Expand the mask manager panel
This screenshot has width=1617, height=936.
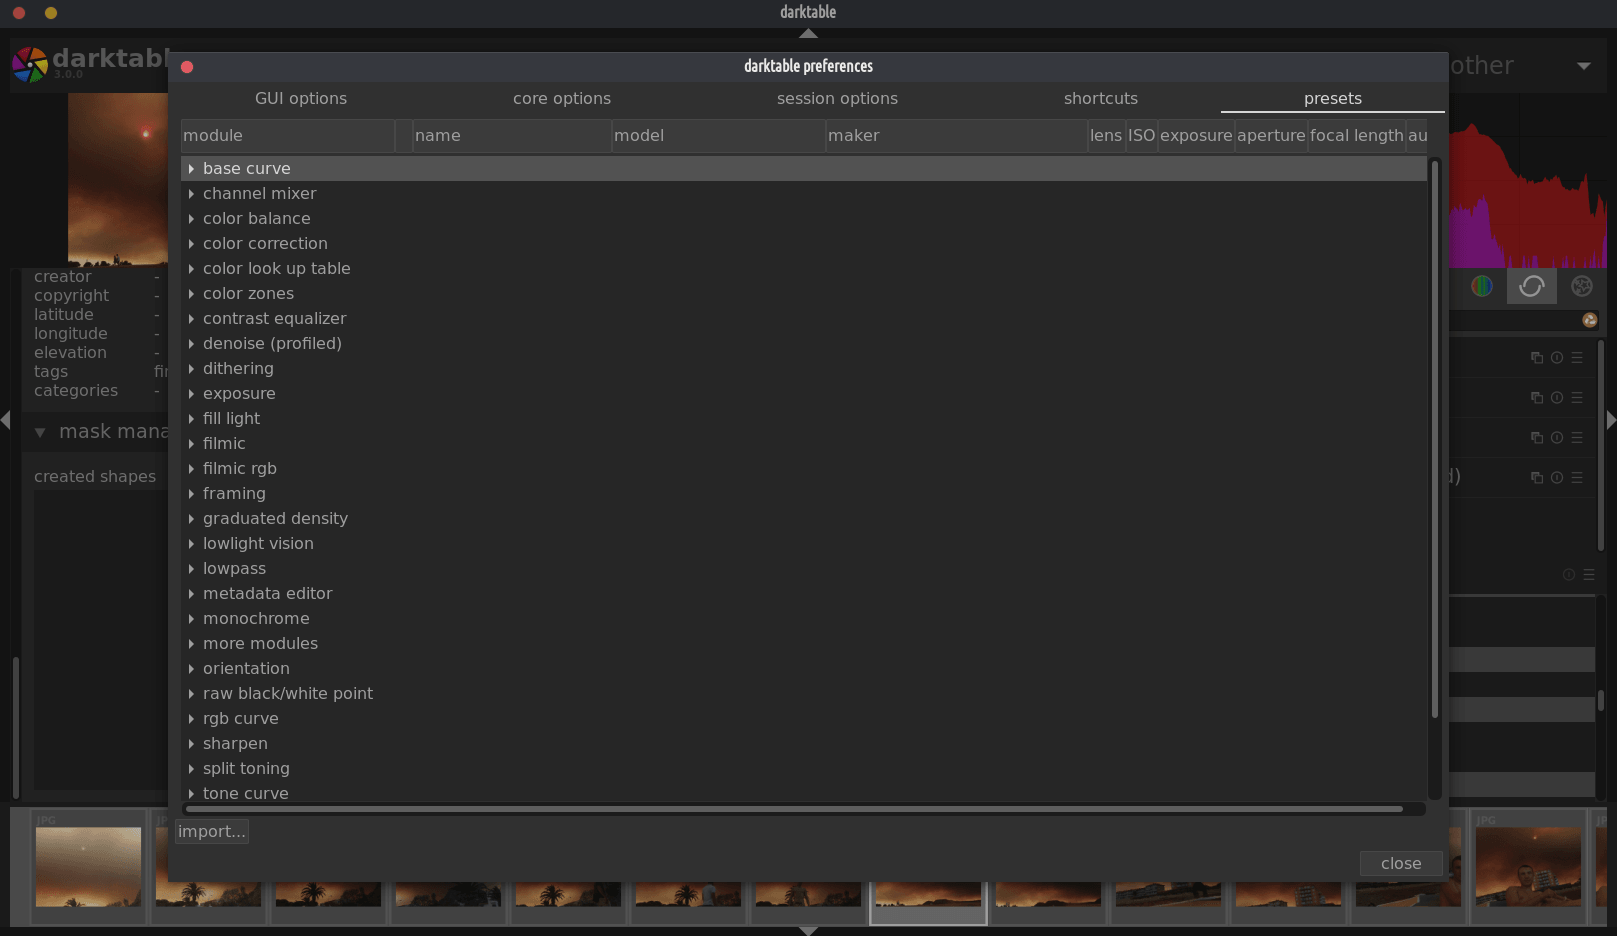tap(40, 433)
